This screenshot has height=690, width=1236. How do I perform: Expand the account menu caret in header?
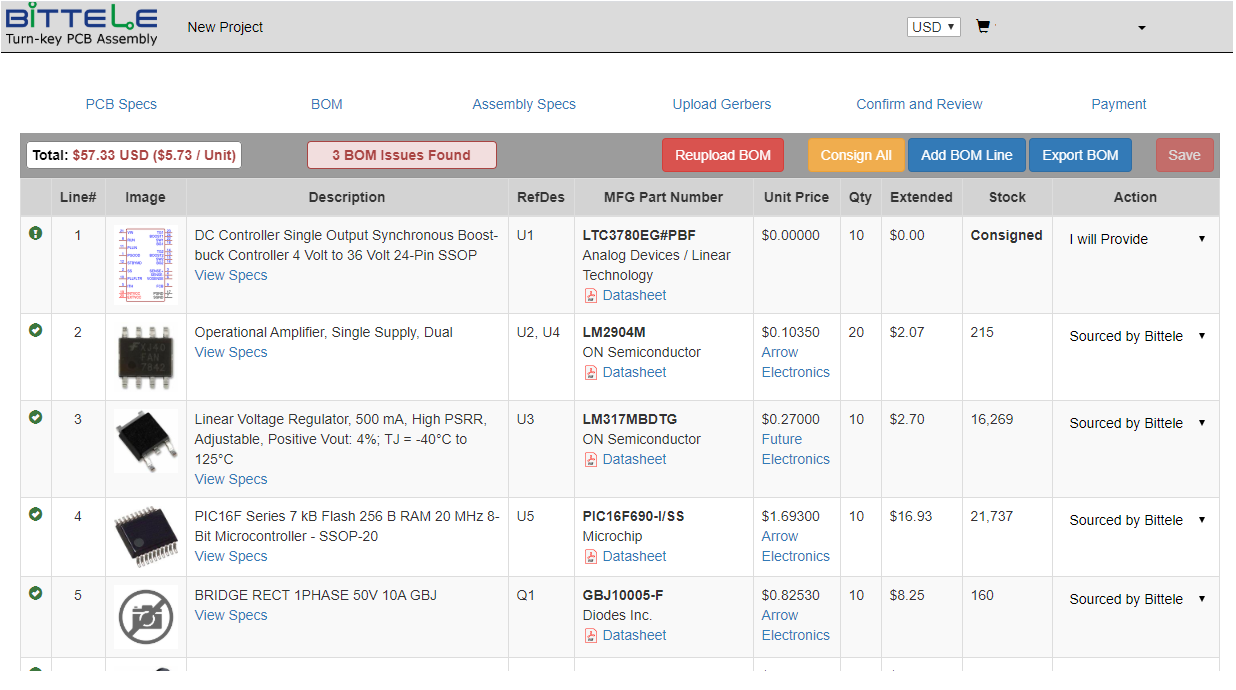pyautogui.click(x=1142, y=28)
